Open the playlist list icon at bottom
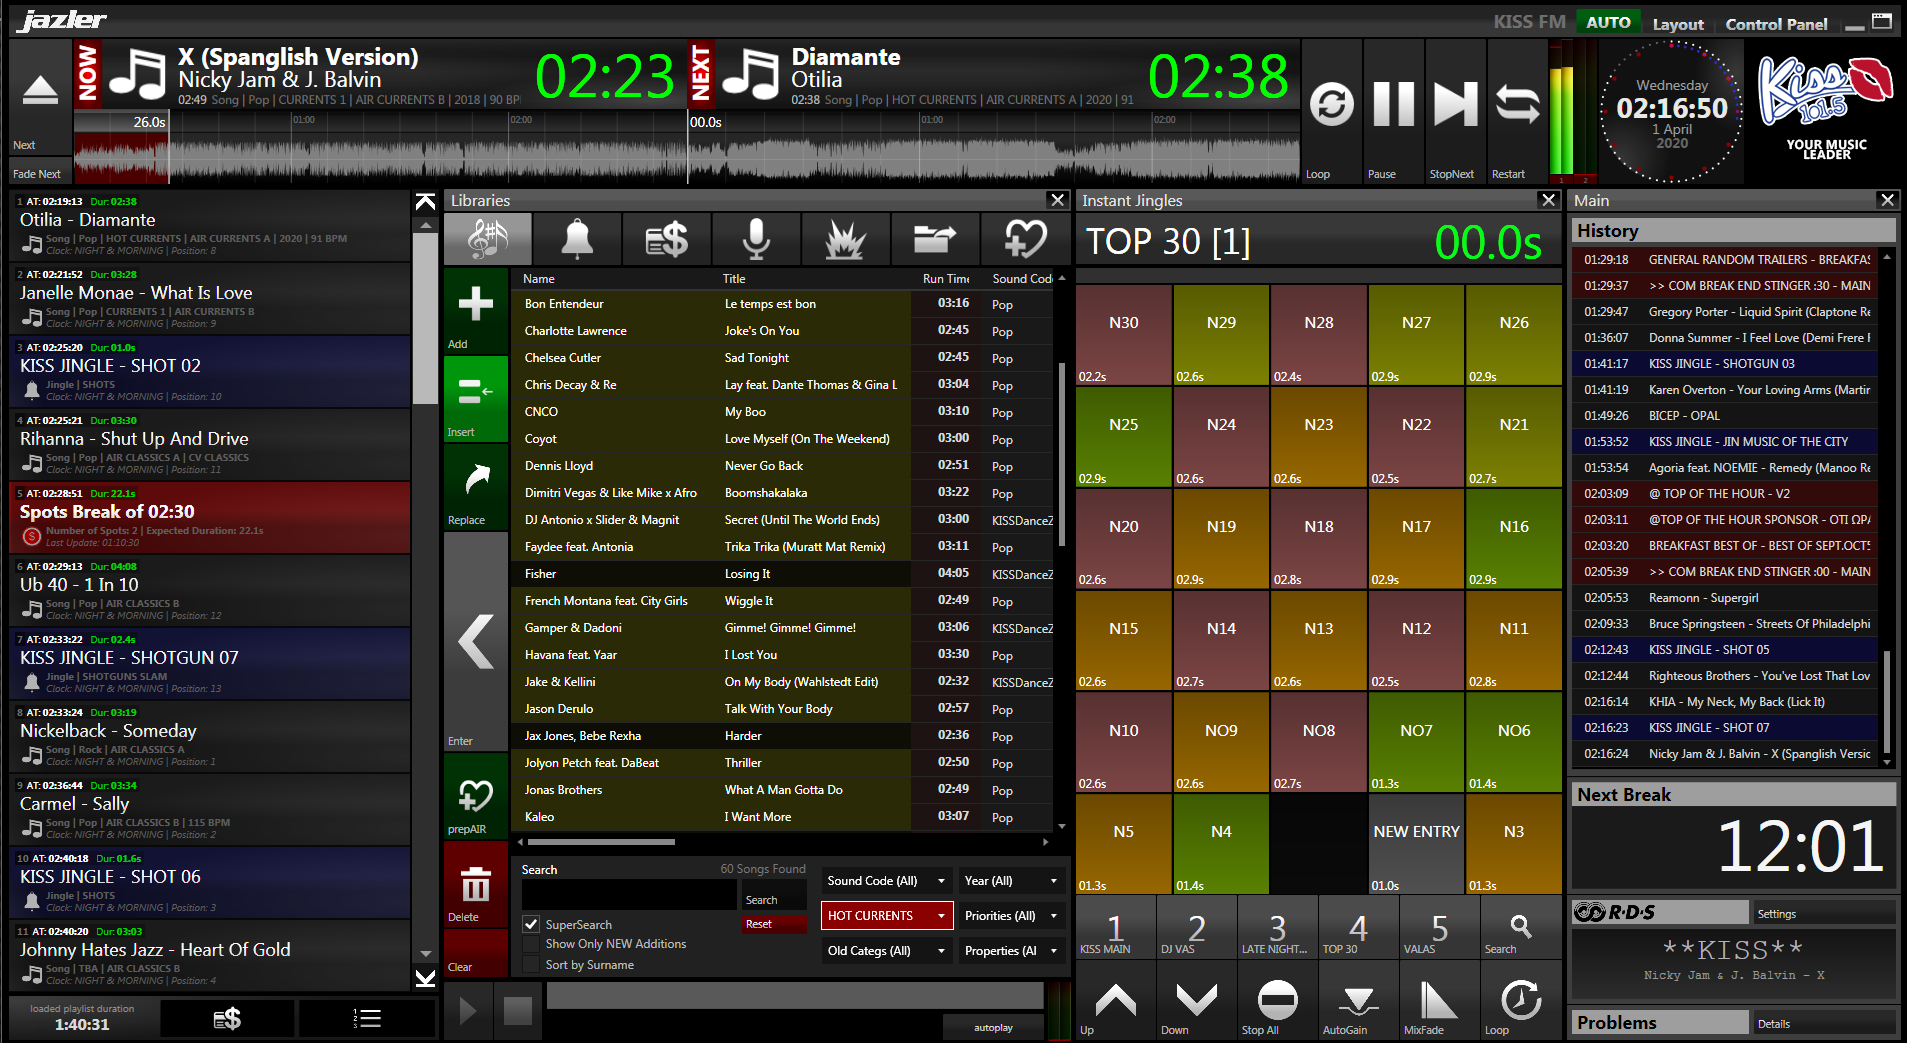The width and height of the screenshot is (1907, 1043). click(x=367, y=1019)
